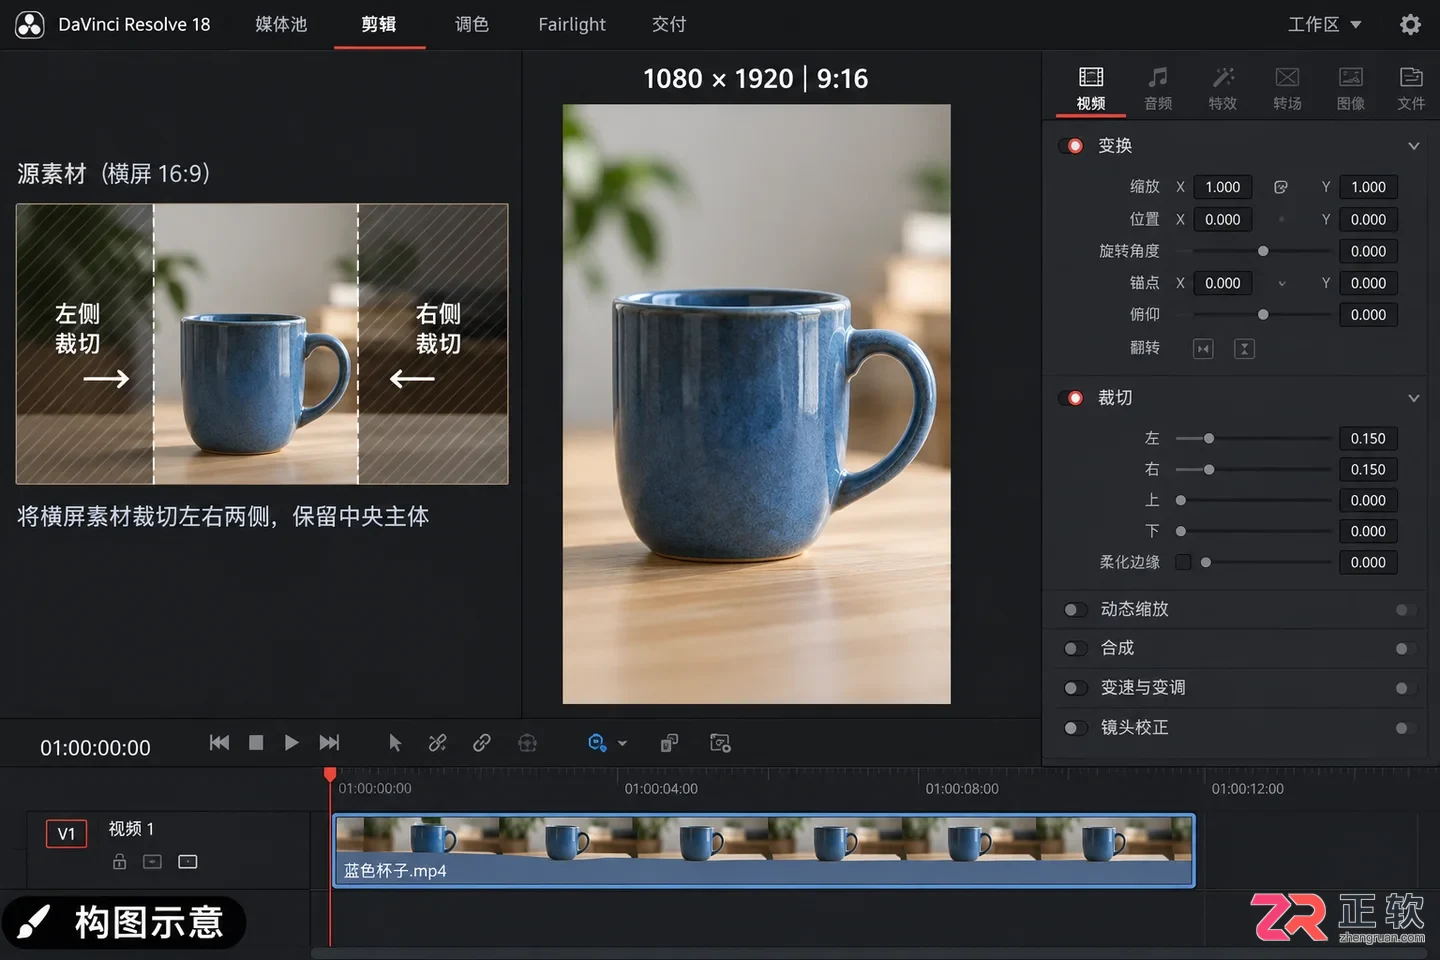Click the 缩放 X value field

pos(1222,187)
